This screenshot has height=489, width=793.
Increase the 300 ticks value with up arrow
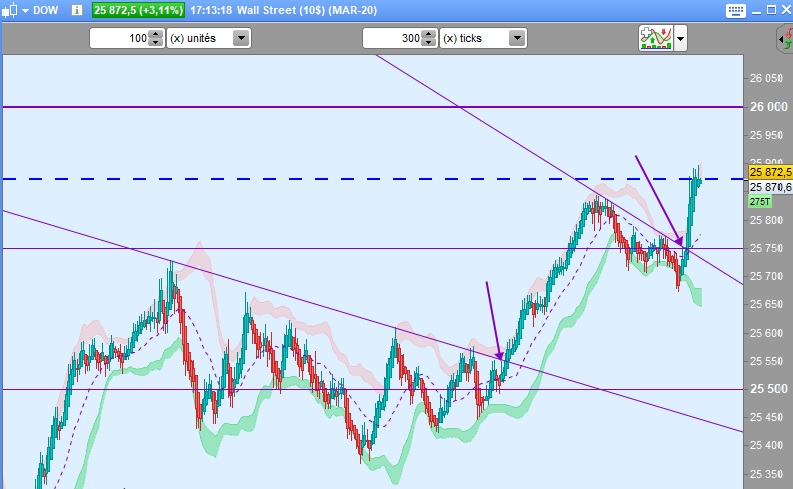[x=428, y=34]
